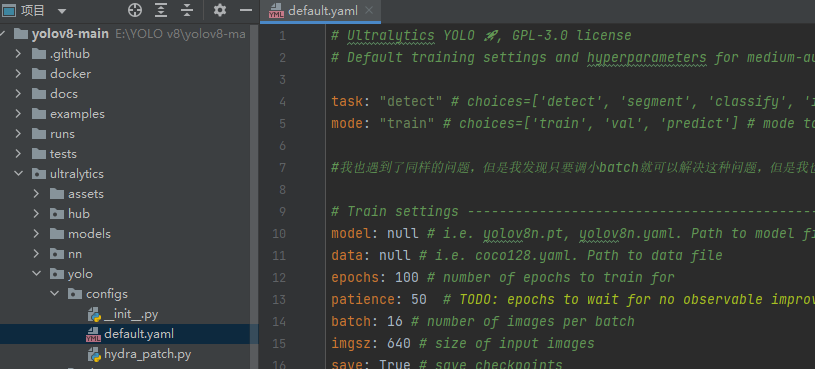The height and width of the screenshot is (369, 815).
Task: Select the docker folder icon
Action: (x=38, y=74)
